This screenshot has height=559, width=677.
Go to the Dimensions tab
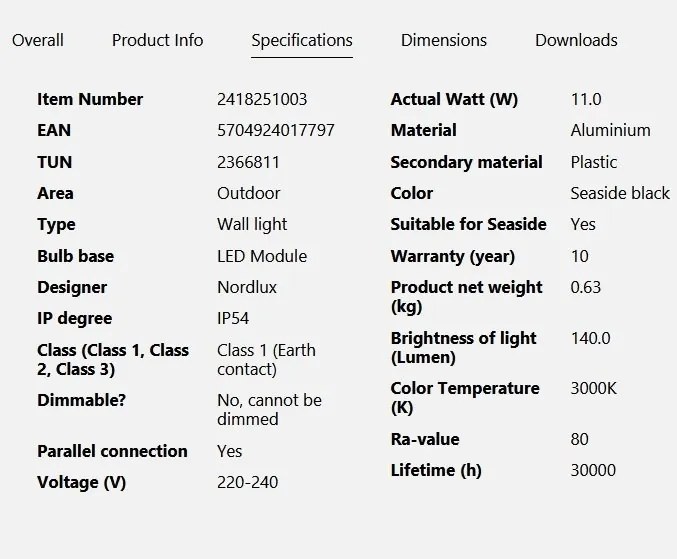point(444,40)
